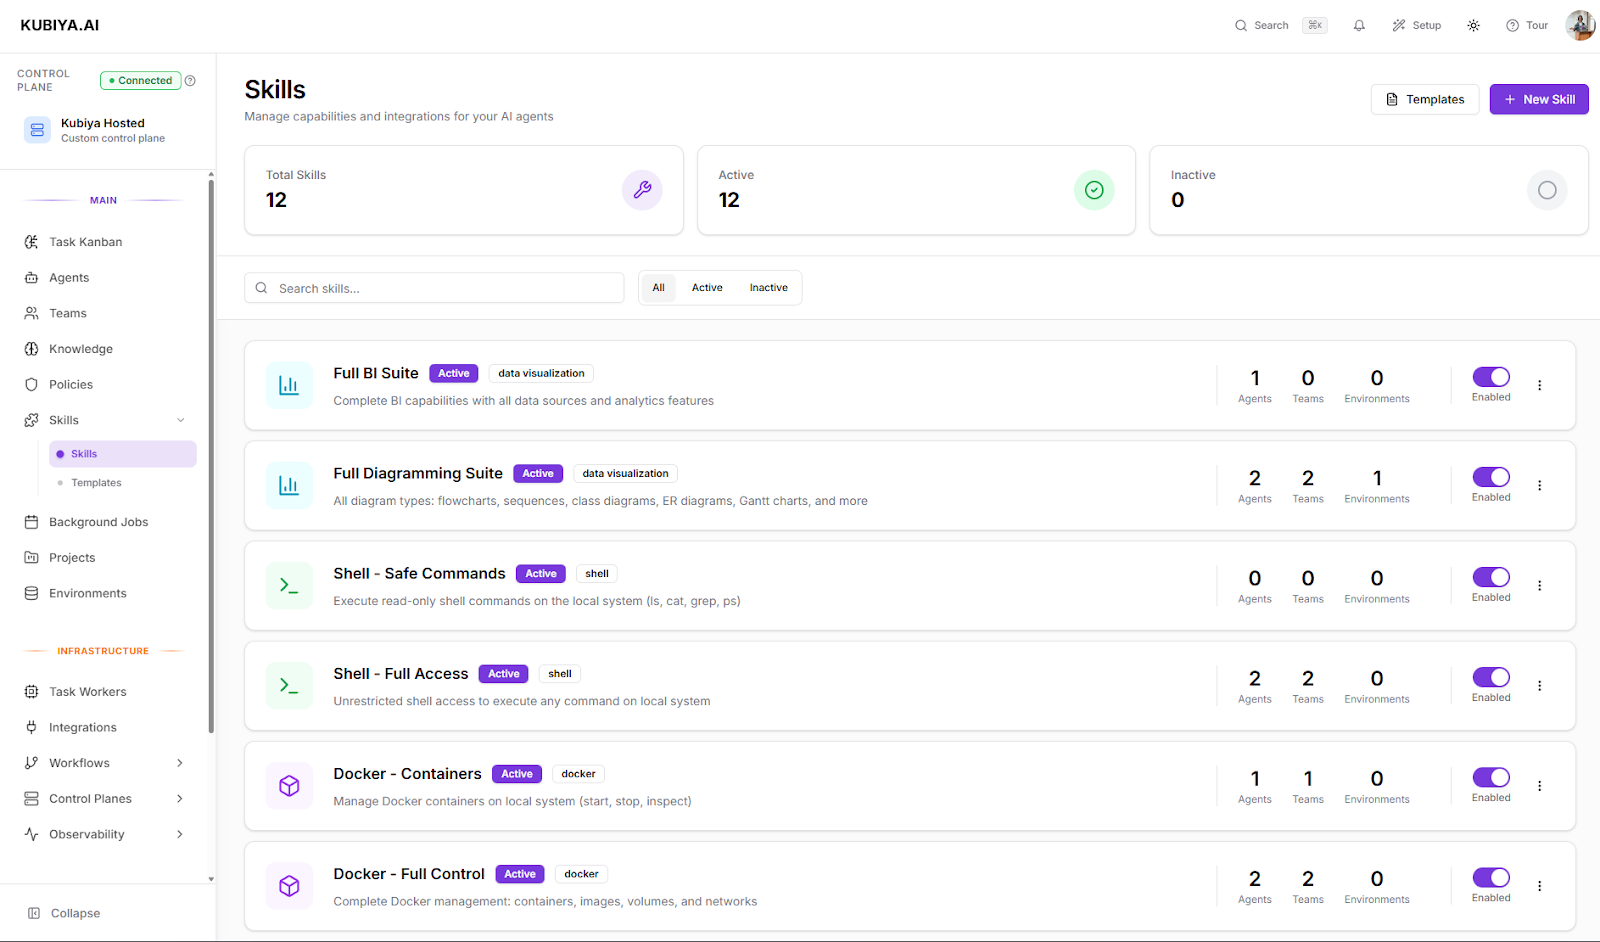Image resolution: width=1600 pixels, height=942 pixels.
Task: Click the Background Jobs sidebar icon
Action: (33, 521)
